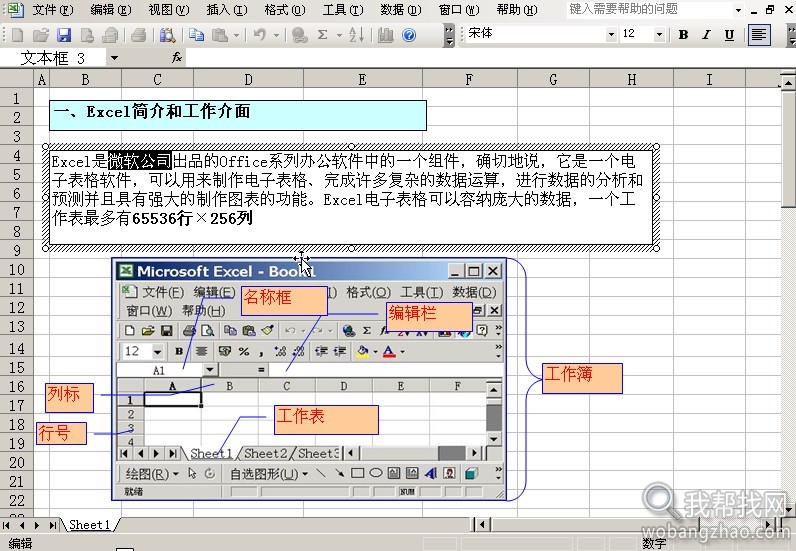Viewport: 796px width, 551px height.
Task: Open the 窗口(W) menu
Action: tap(459, 10)
